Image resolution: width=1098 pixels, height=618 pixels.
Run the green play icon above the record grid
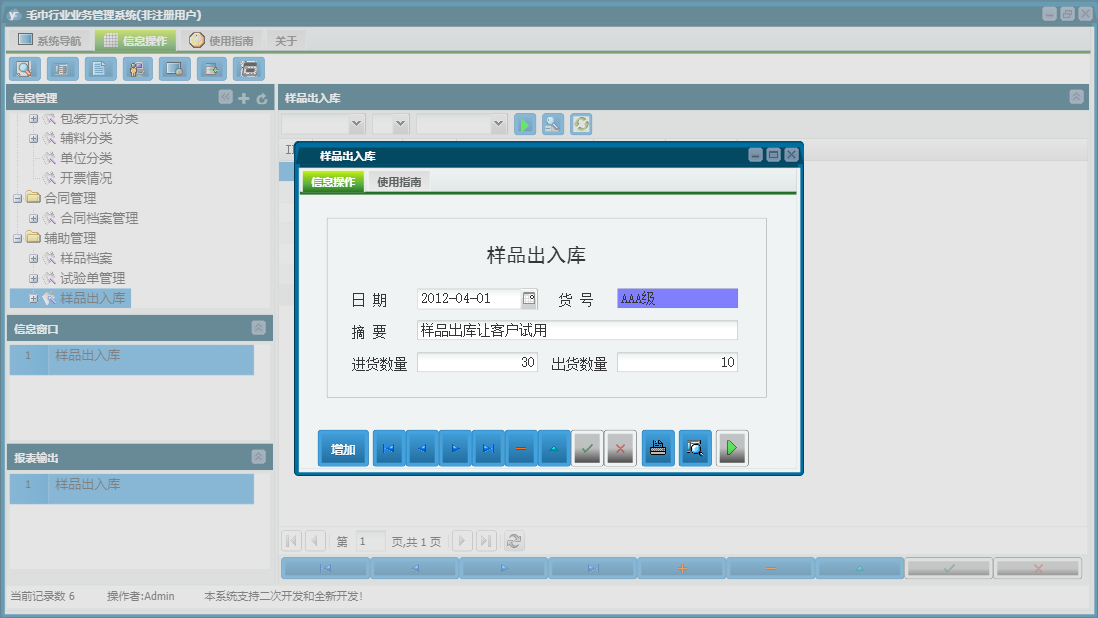click(524, 124)
